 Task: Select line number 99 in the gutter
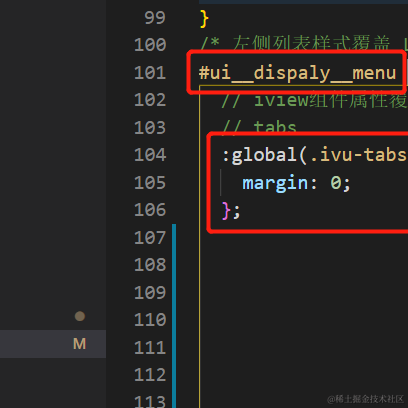point(155,18)
